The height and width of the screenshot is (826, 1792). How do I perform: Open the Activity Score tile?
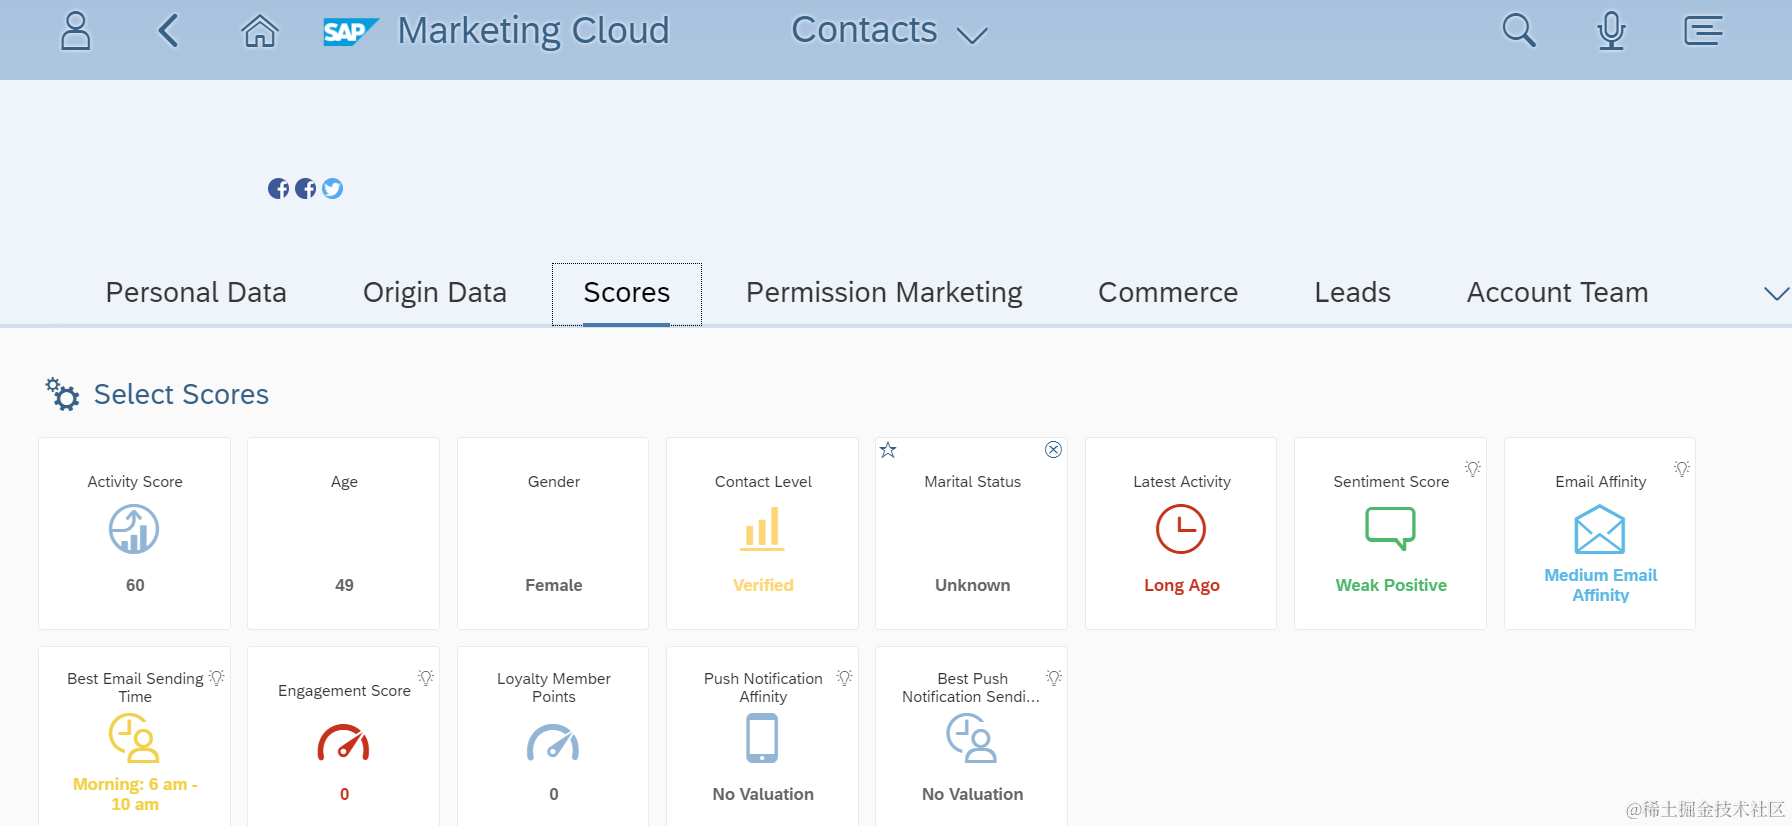tap(135, 533)
